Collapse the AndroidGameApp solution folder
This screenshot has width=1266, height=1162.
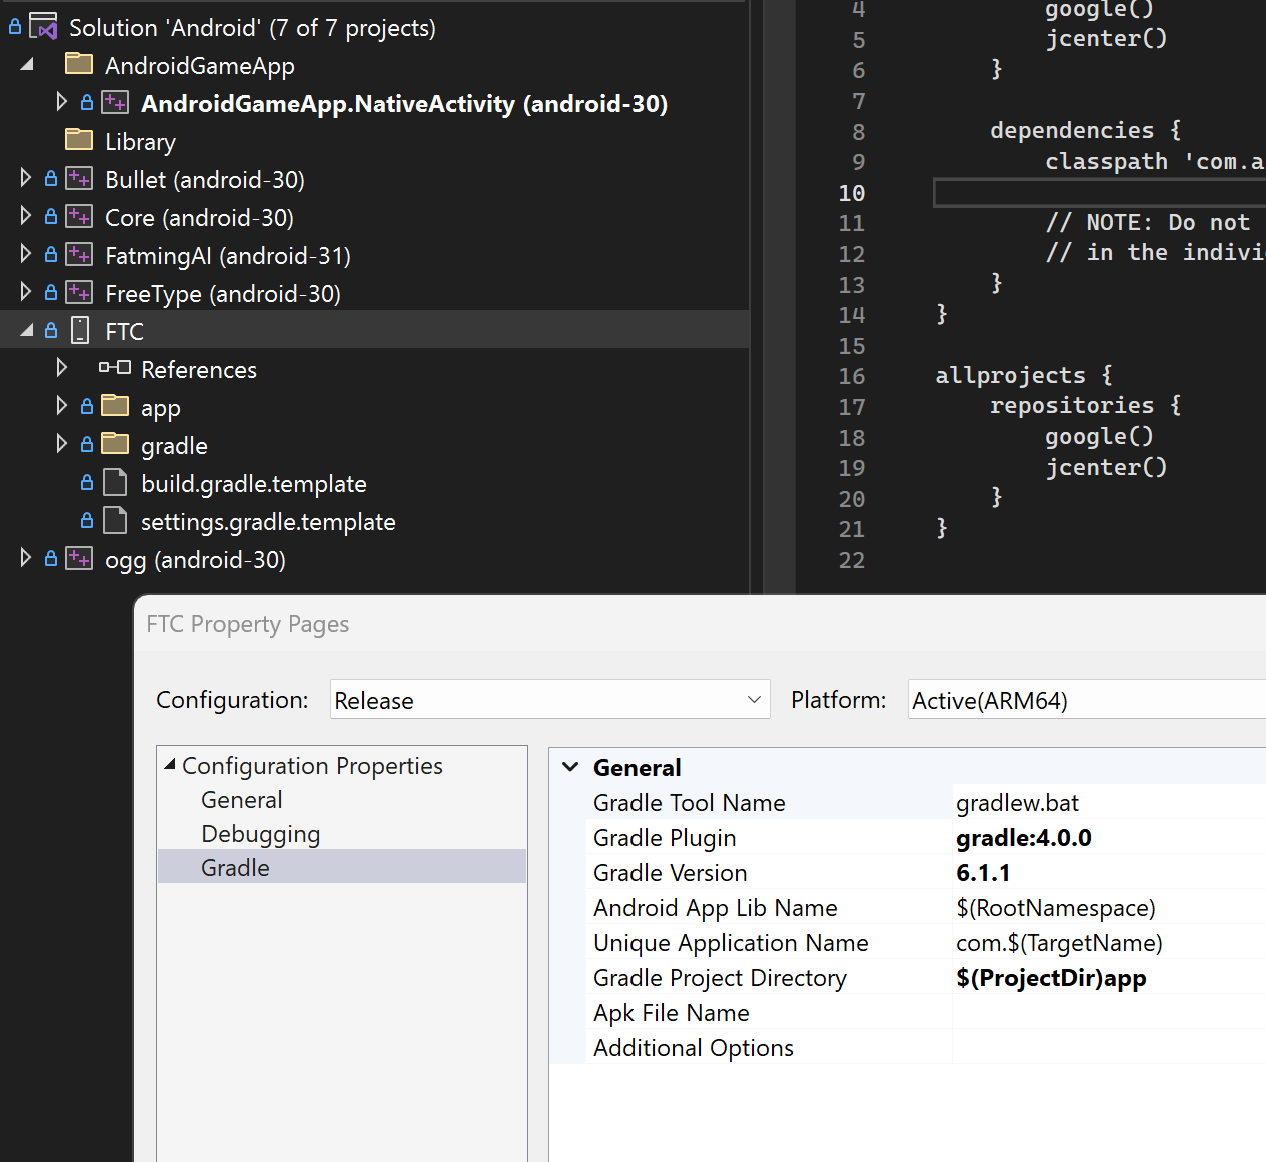27,65
